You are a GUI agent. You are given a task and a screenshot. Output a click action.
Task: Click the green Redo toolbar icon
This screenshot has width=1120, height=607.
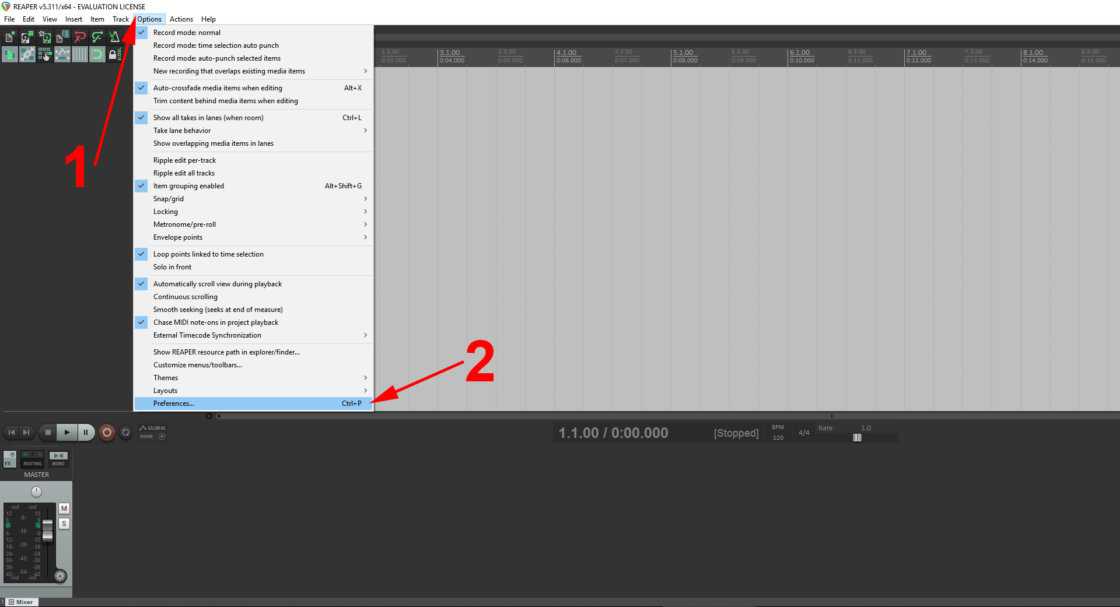[97, 37]
